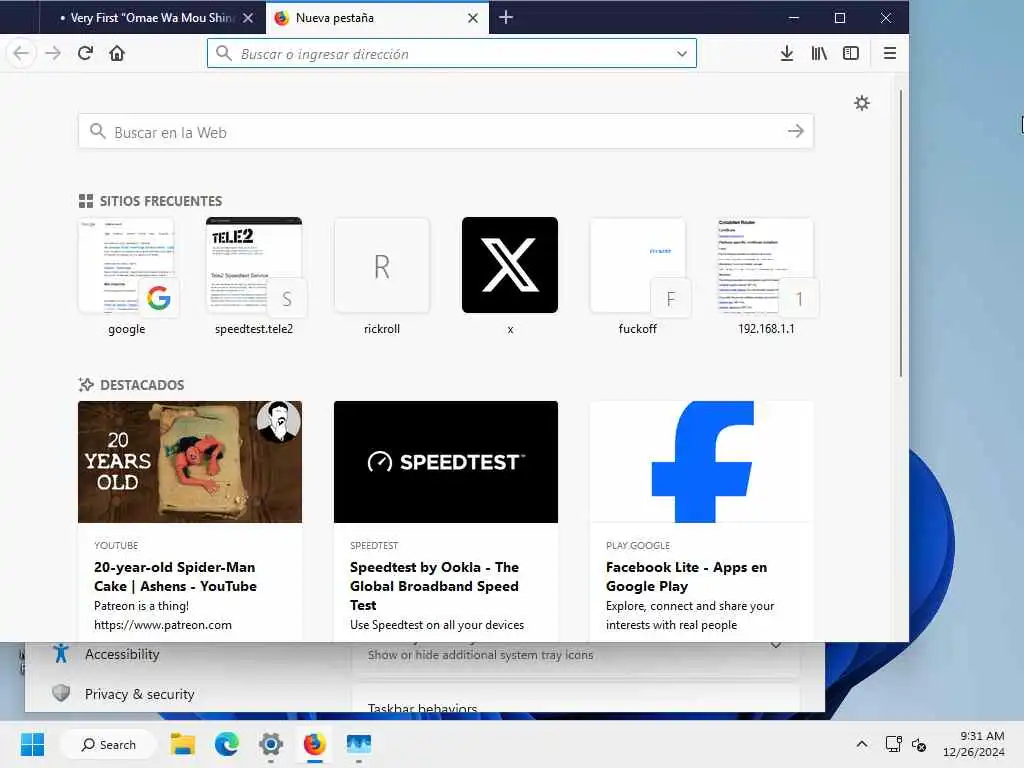
Task: Focus the Buscar o ingresar dirección field
Action: click(x=452, y=53)
